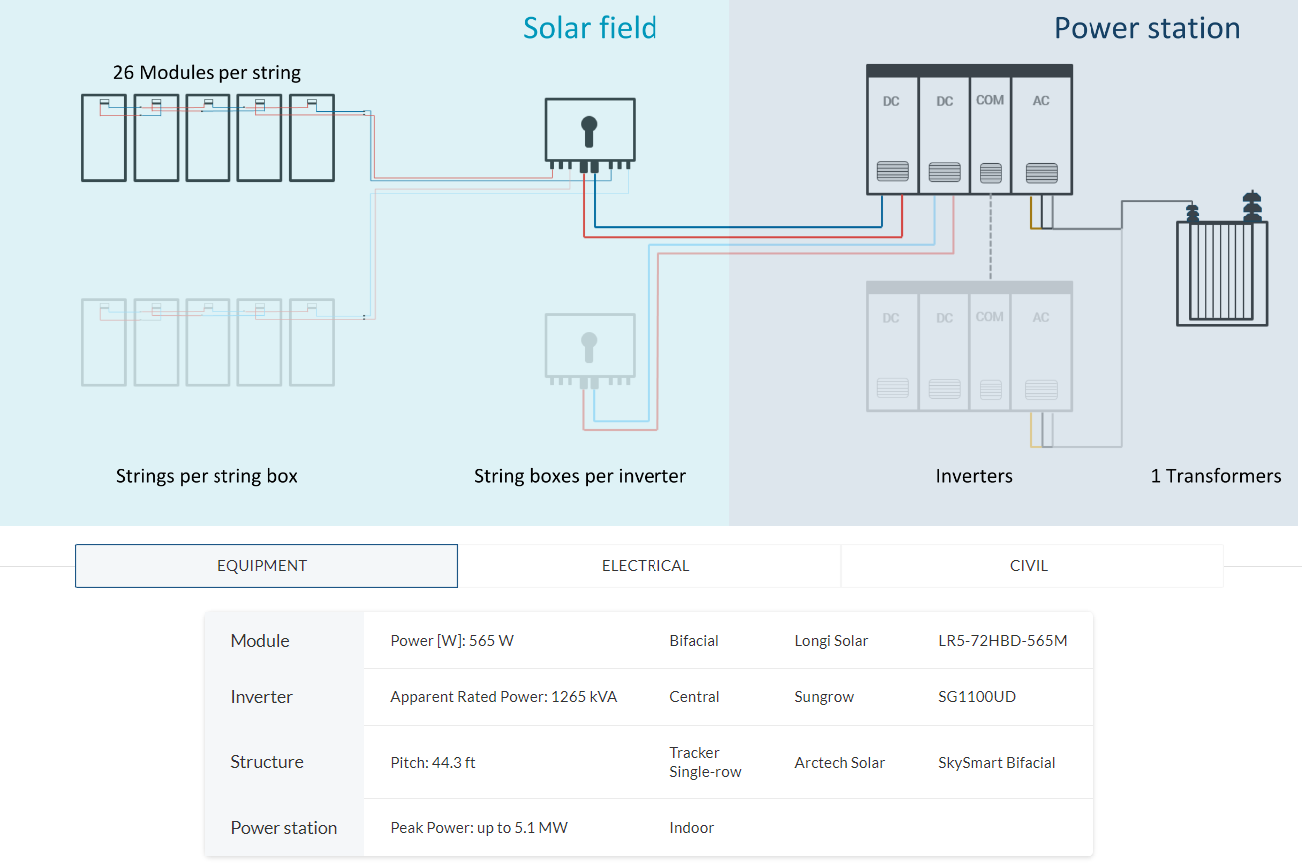Screen dimensions: 1302x867
Task: Select the Structure row header in the table
Action: click(267, 762)
